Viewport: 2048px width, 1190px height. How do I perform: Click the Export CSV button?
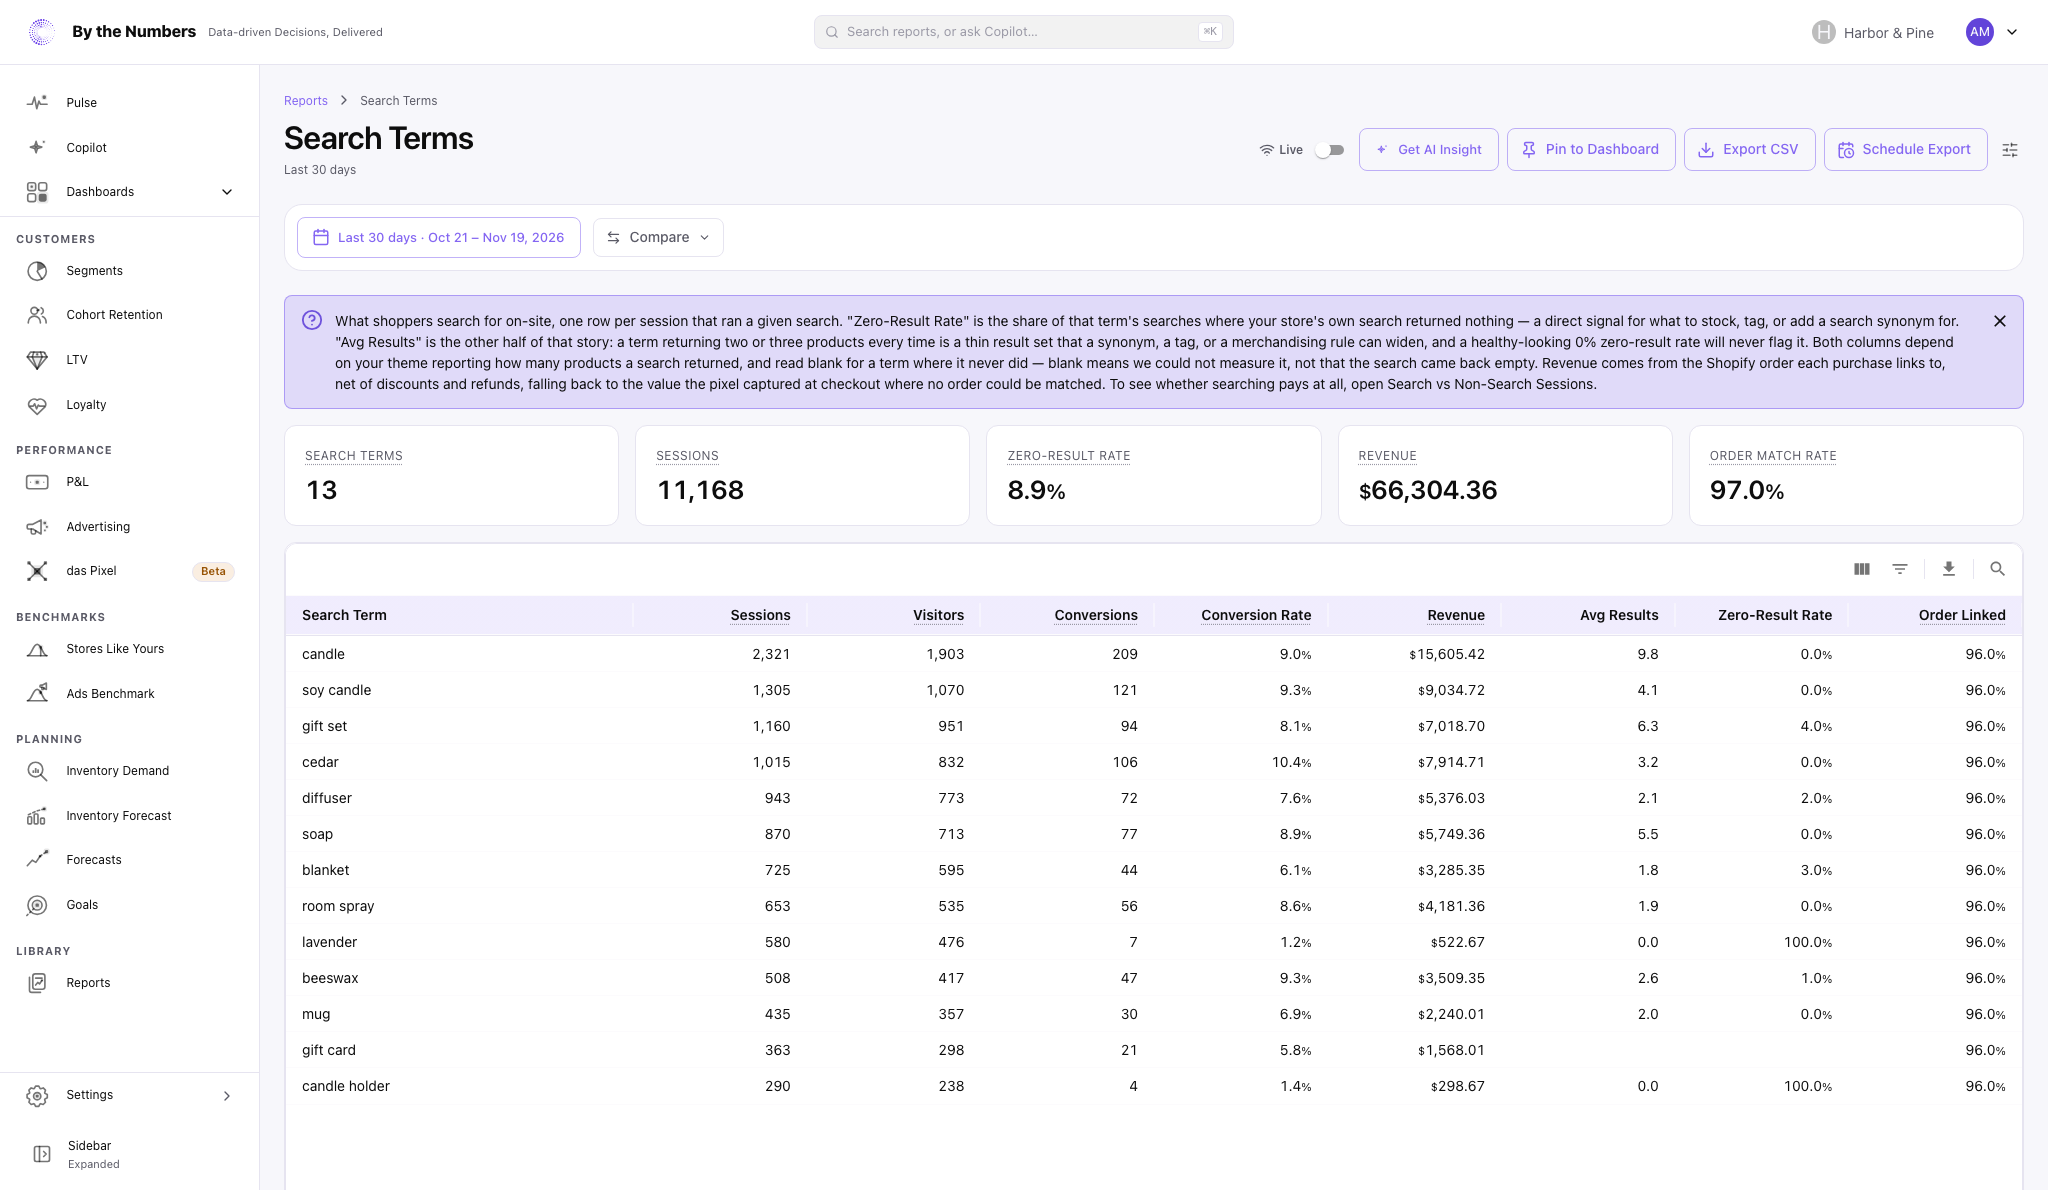1749,150
